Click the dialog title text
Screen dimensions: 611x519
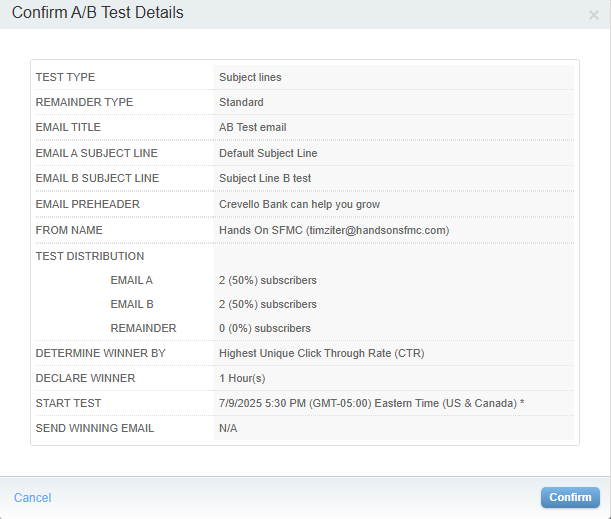pos(97,13)
